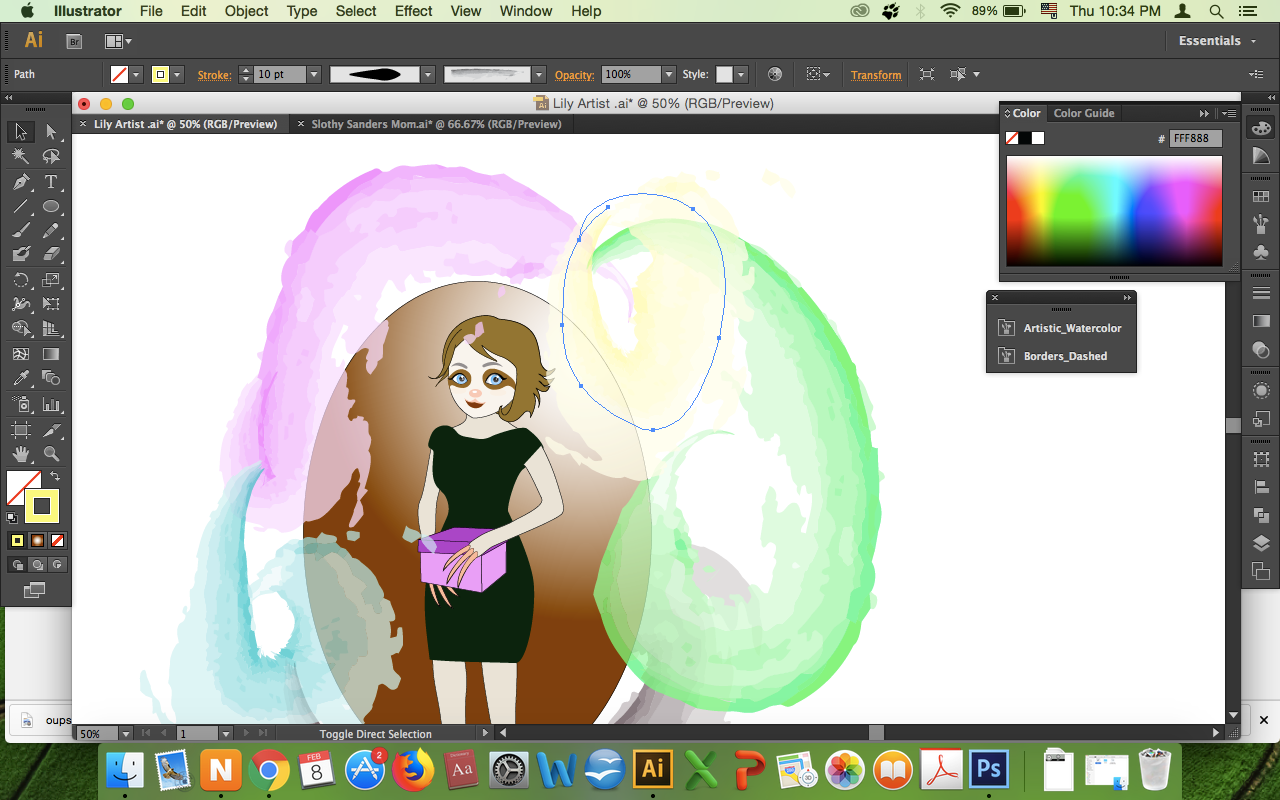Select the Paintbrush tool
Viewport: 1280px width, 800px height.
pos(20,231)
